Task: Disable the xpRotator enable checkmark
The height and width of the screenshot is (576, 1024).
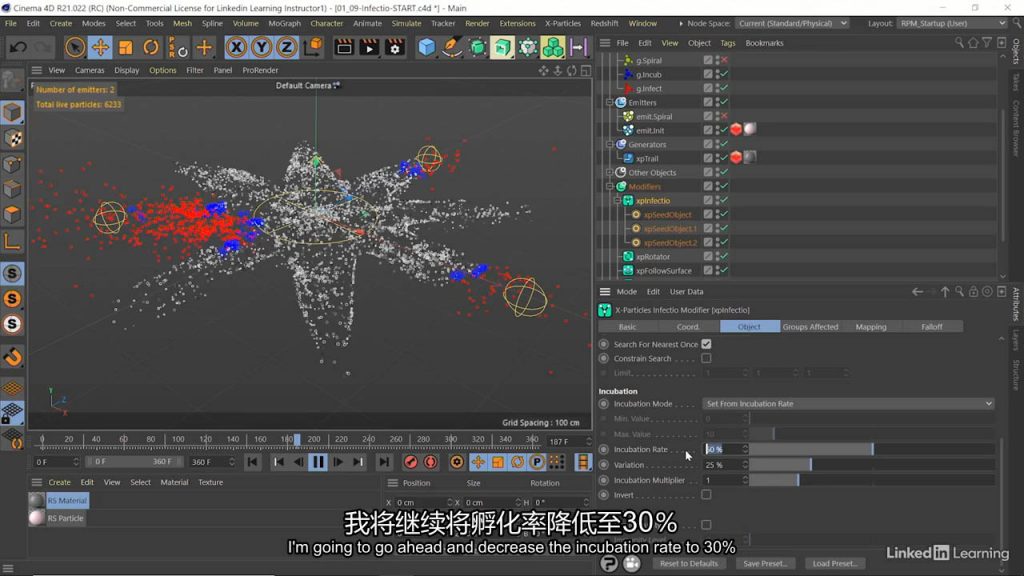Action: [x=724, y=257]
